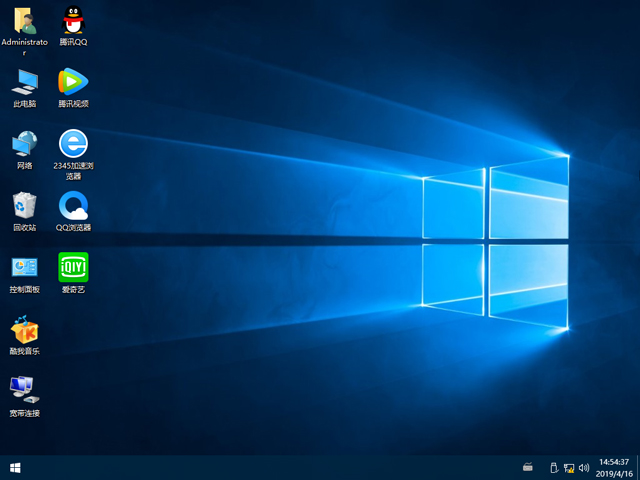Launch the 腾讯QQ penguin icon

(73, 20)
